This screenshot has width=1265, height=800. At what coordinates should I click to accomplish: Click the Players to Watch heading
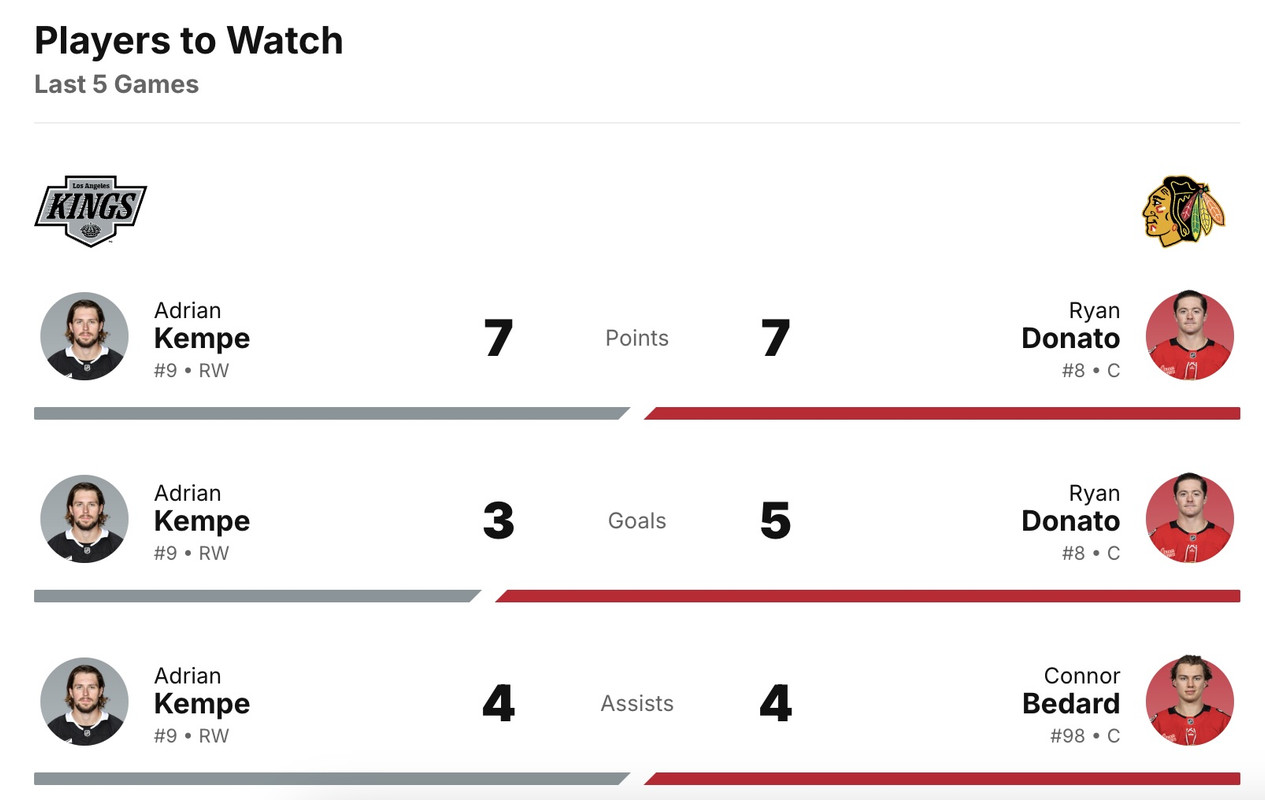click(188, 40)
